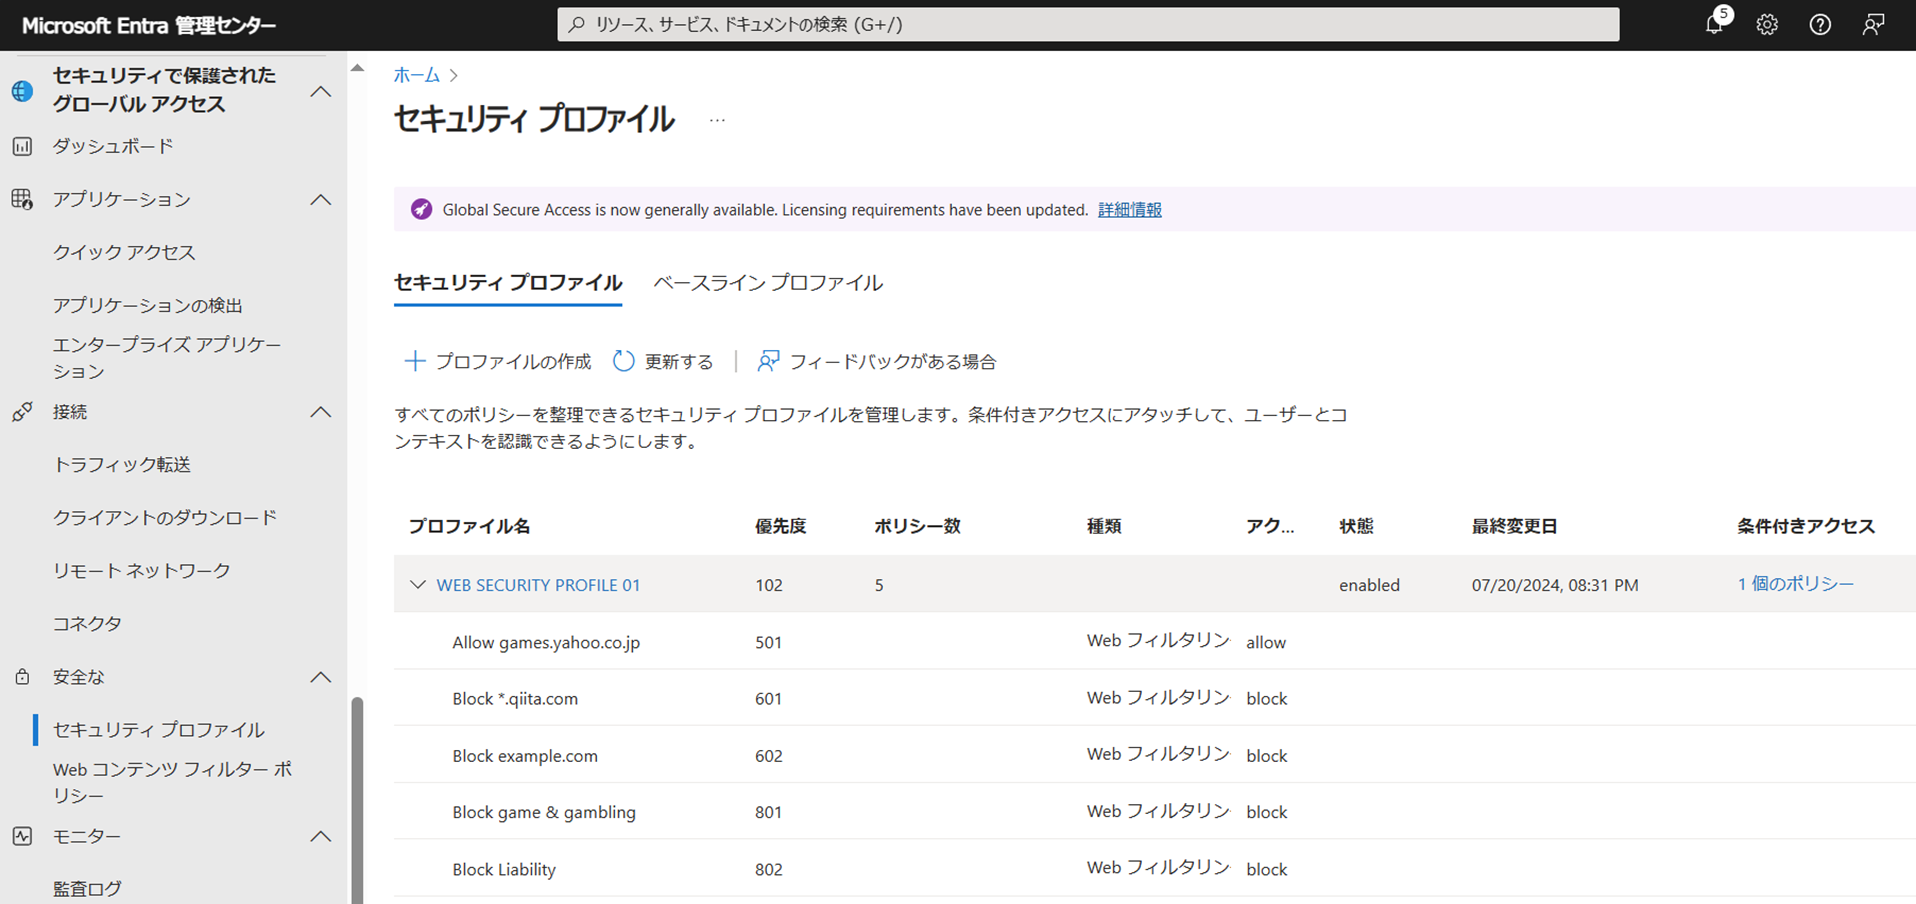Open the more options ellipsis beside title

[717, 120]
